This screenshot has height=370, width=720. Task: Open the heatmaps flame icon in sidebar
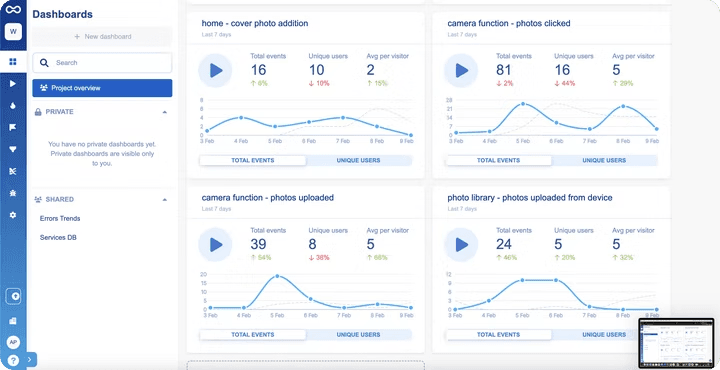13,105
